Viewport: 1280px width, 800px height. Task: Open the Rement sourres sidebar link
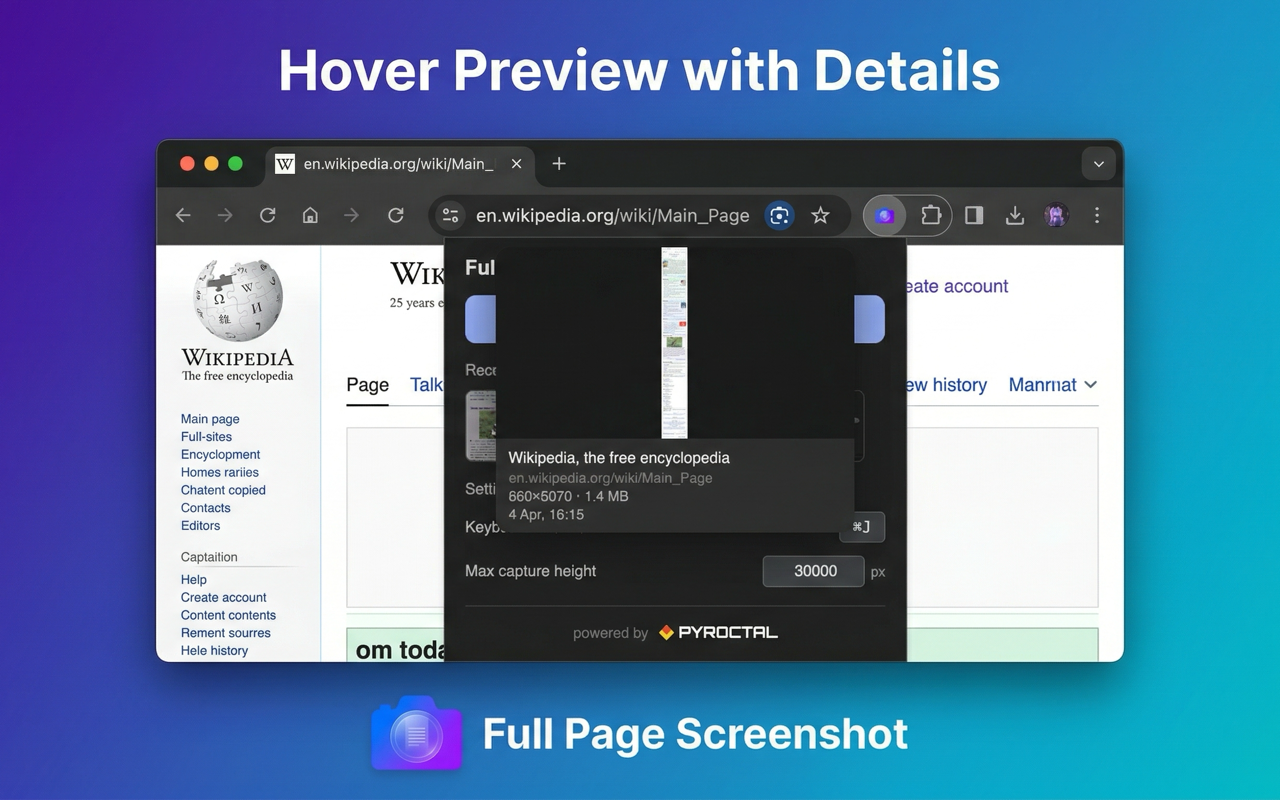[226, 633]
